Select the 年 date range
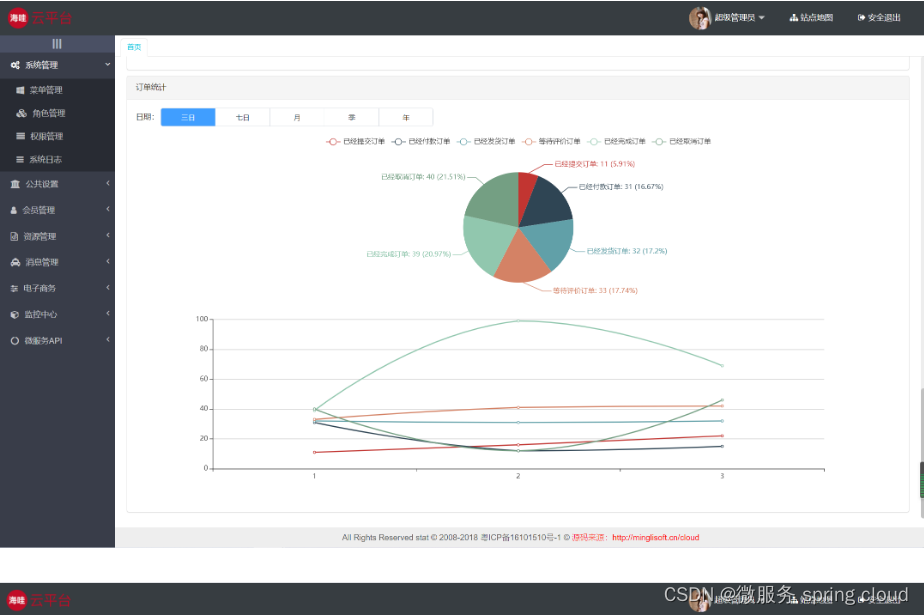The width and height of the screenshot is (924, 615). click(406, 117)
